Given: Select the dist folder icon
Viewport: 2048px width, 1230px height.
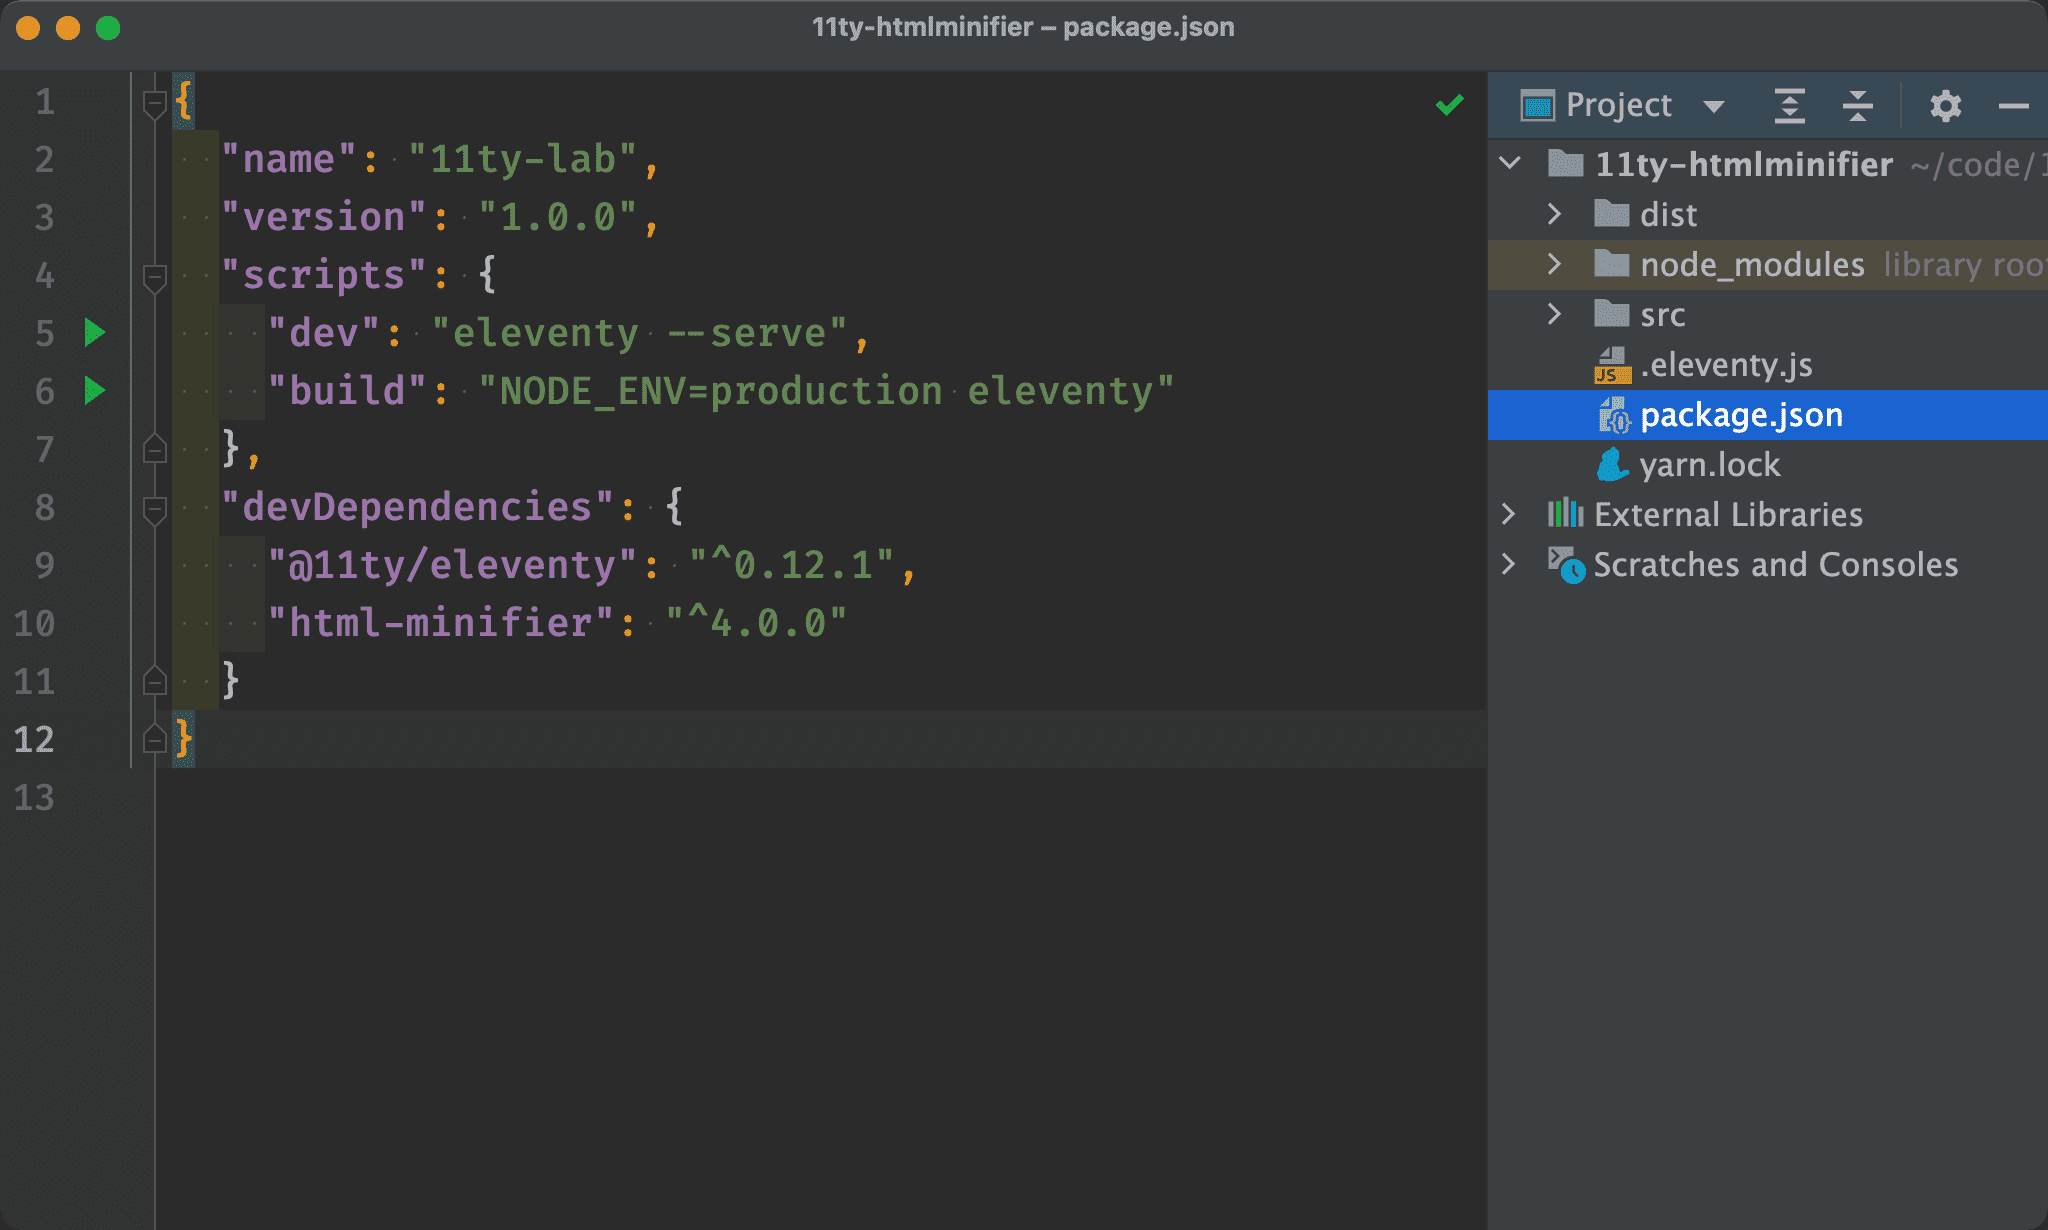Looking at the screenshot, I should point(1611,213).
